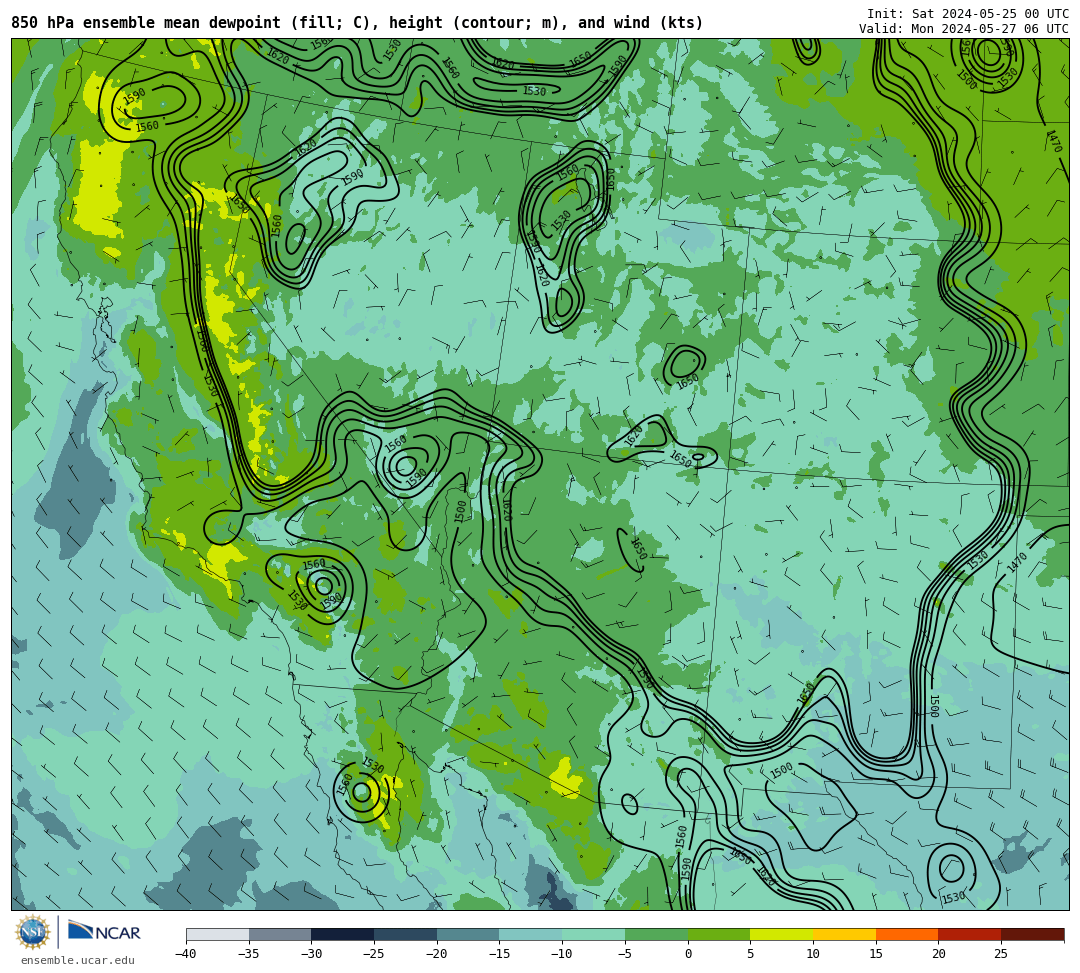The image size is (1080, 973).
Task: Click the -20 colorbar tick label
Action: click(x=437, y=954)
